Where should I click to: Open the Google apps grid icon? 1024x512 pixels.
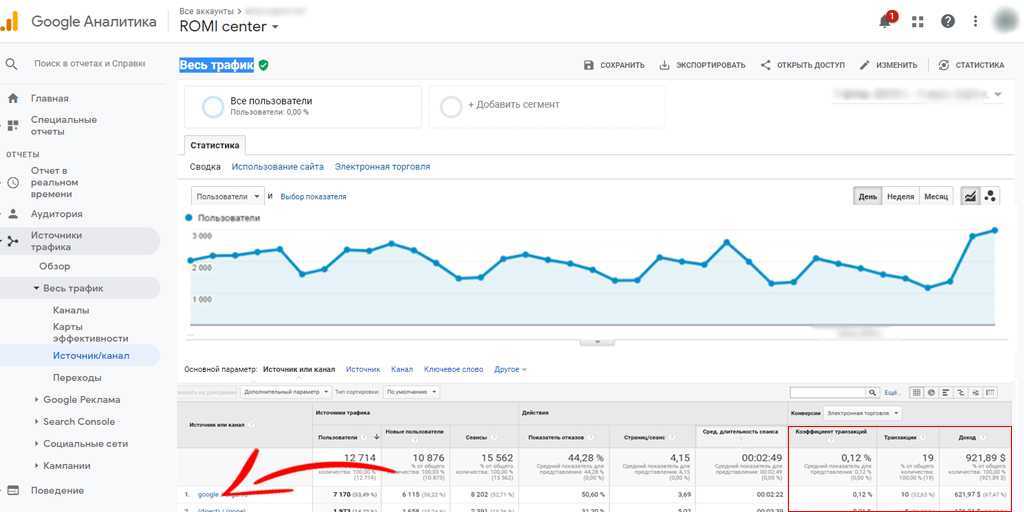tap(918, 21)
